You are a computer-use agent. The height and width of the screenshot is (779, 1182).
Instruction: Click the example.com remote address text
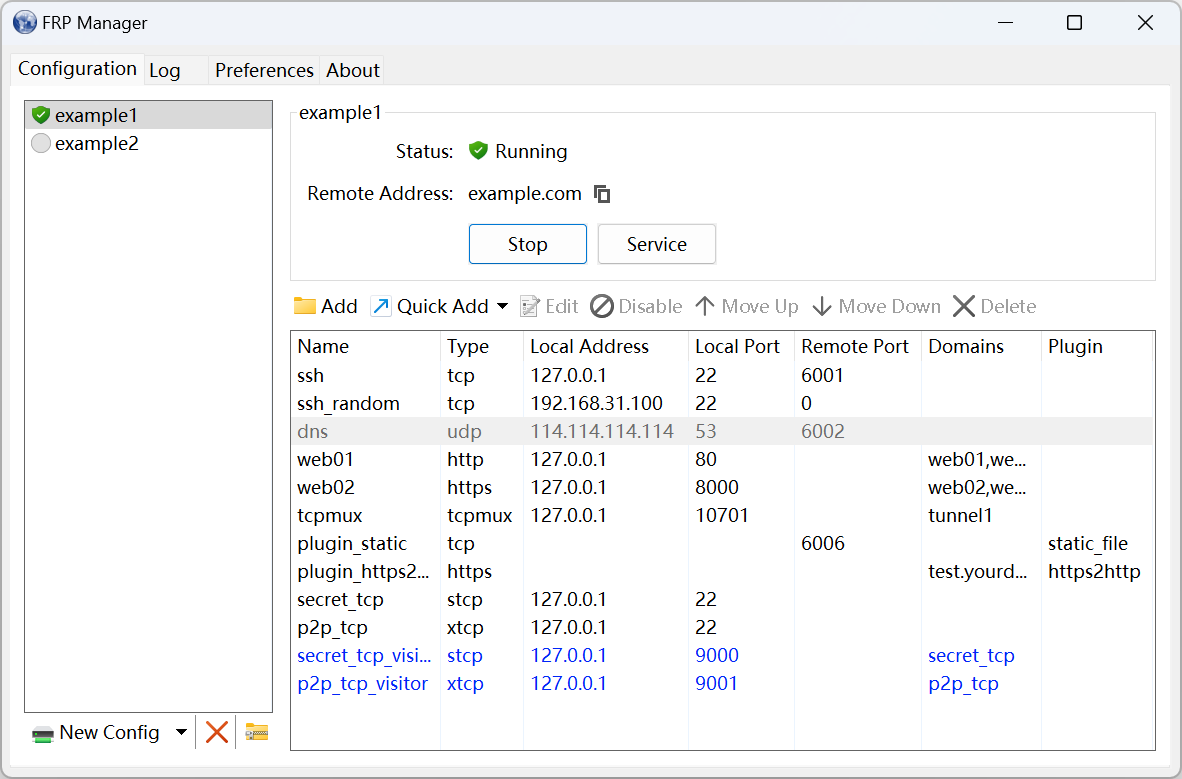pyautogui.click(x=525, y=194)
